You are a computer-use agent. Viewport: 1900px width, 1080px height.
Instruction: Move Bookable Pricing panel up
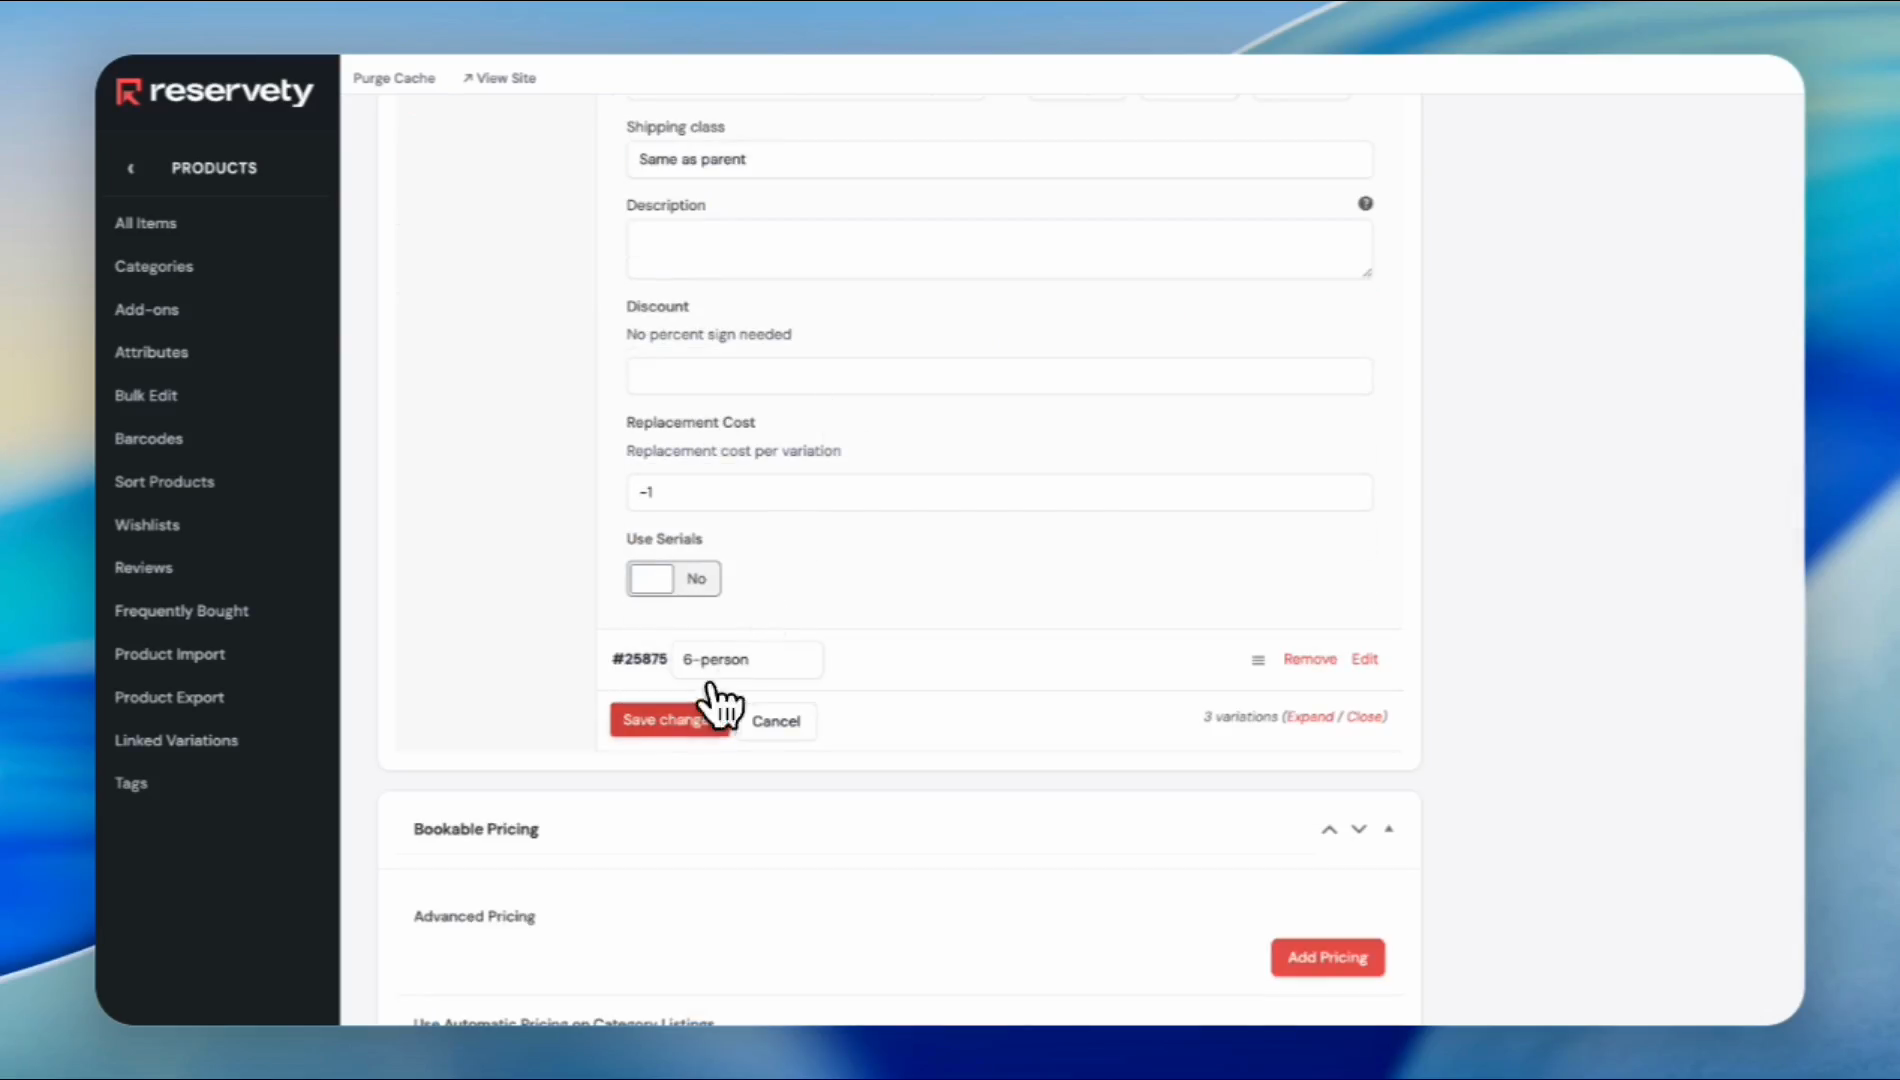click(x=1329, y=829)
